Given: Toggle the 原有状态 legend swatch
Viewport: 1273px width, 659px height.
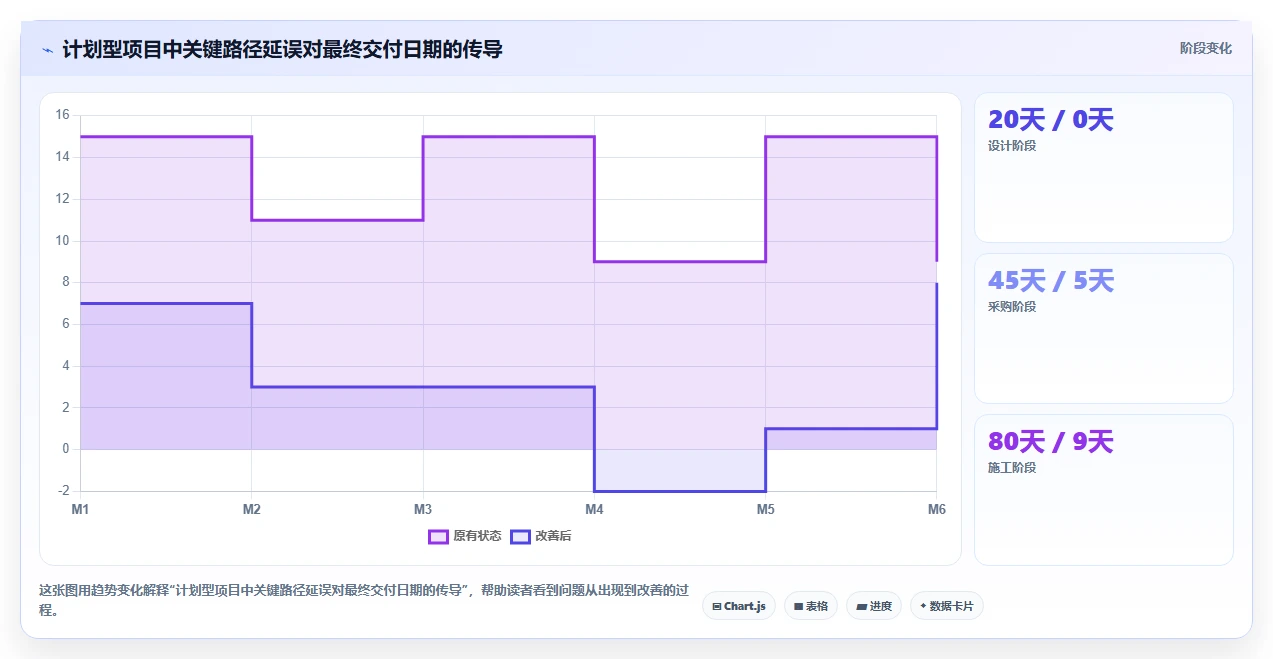Looking at the screenshot, I should point(438,536).
